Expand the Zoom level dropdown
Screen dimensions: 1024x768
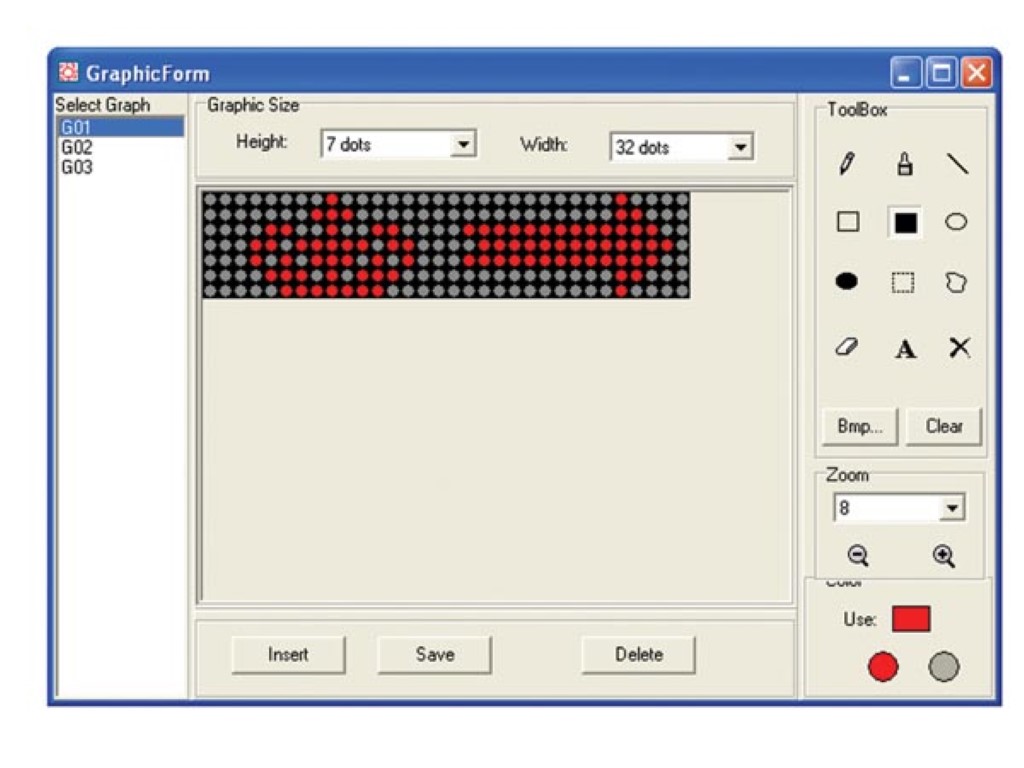pyautogui.click(x=951, y=509)
